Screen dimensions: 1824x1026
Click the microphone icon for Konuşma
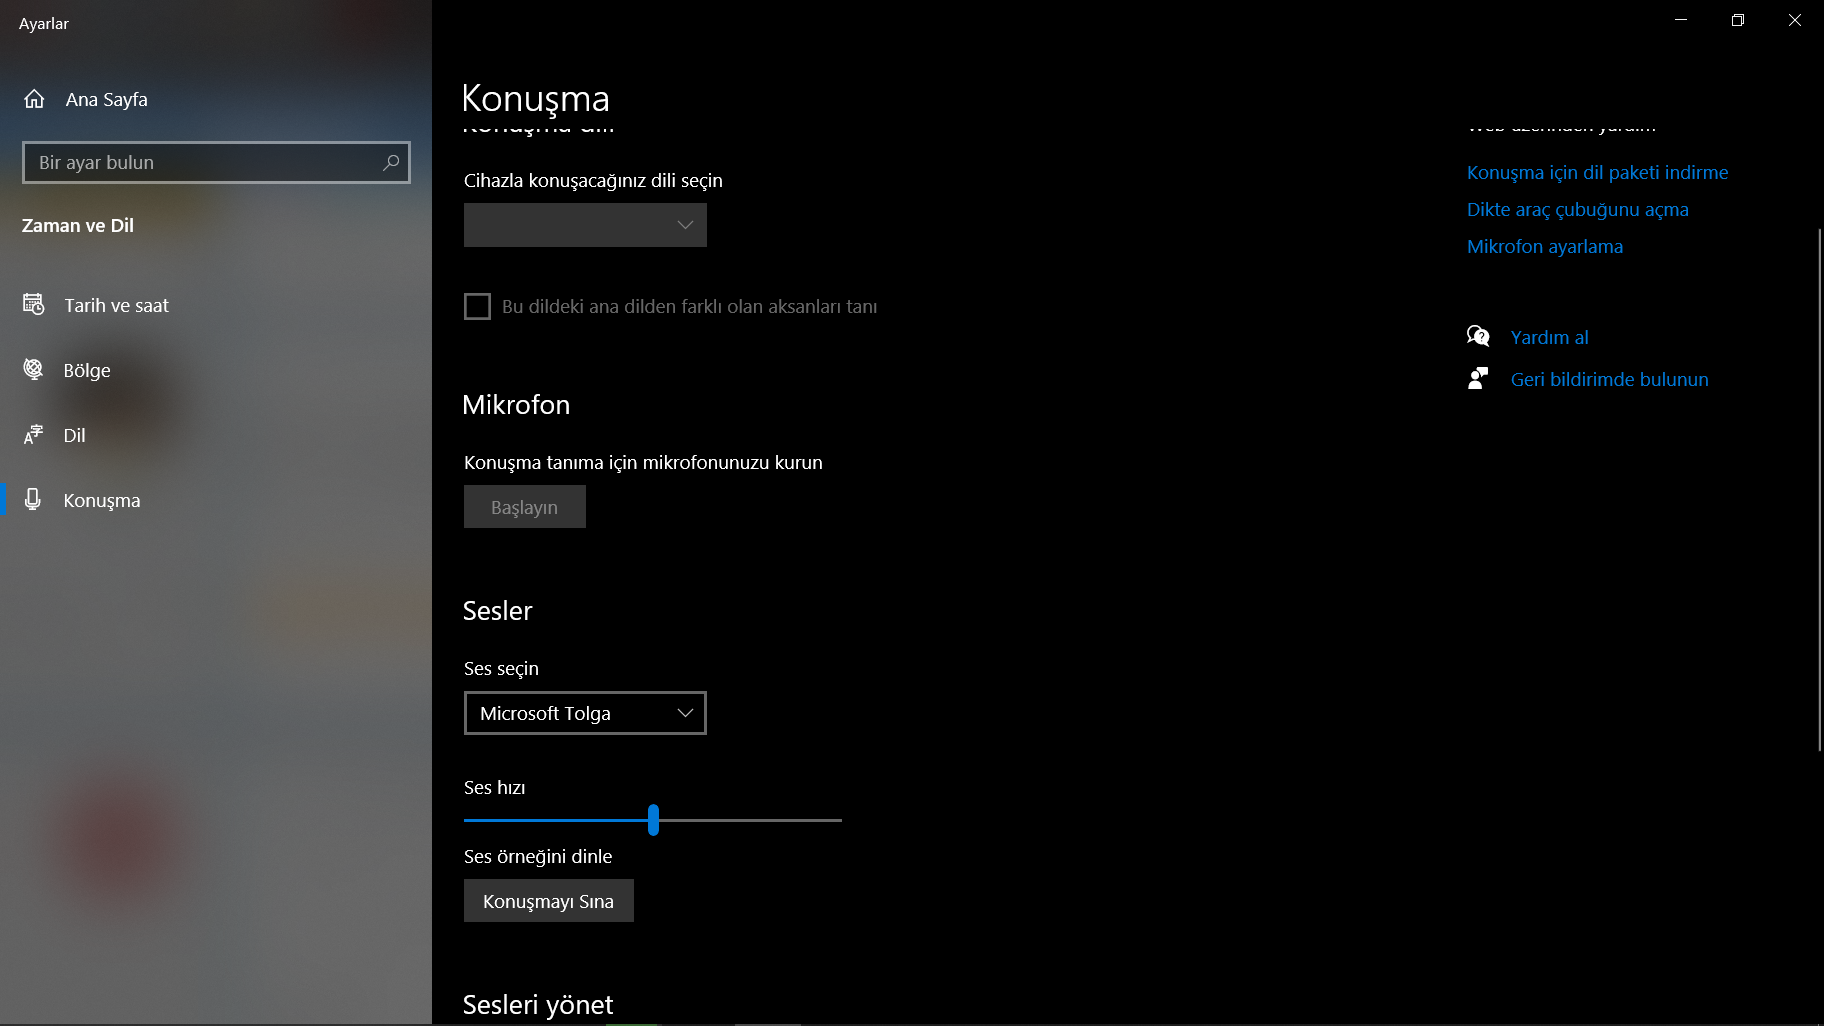[33, 500]
